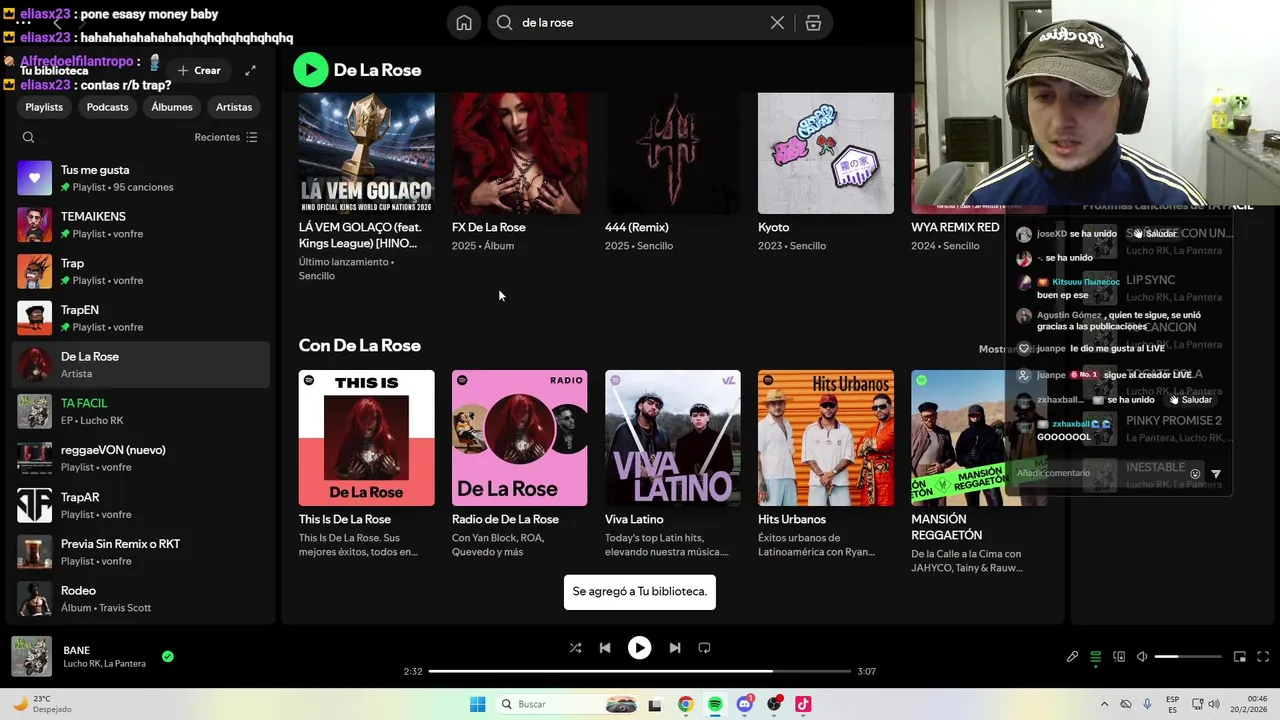Open the lyrics microphone icon
Viewport: 1280px width, 720px height.
coord(1072,657)
